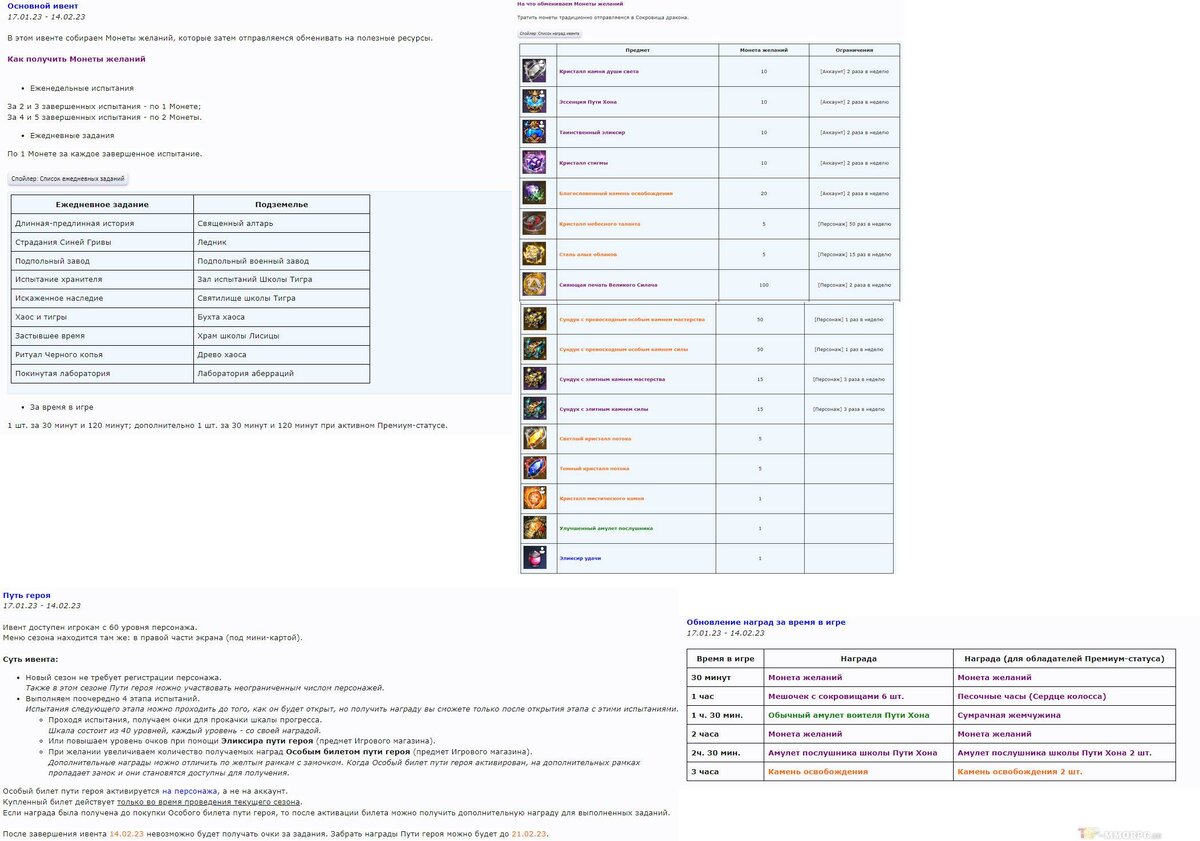Click the Путь героя heading
The height and width of the screenshot is (841, 1200).
(x=27, y=595)
